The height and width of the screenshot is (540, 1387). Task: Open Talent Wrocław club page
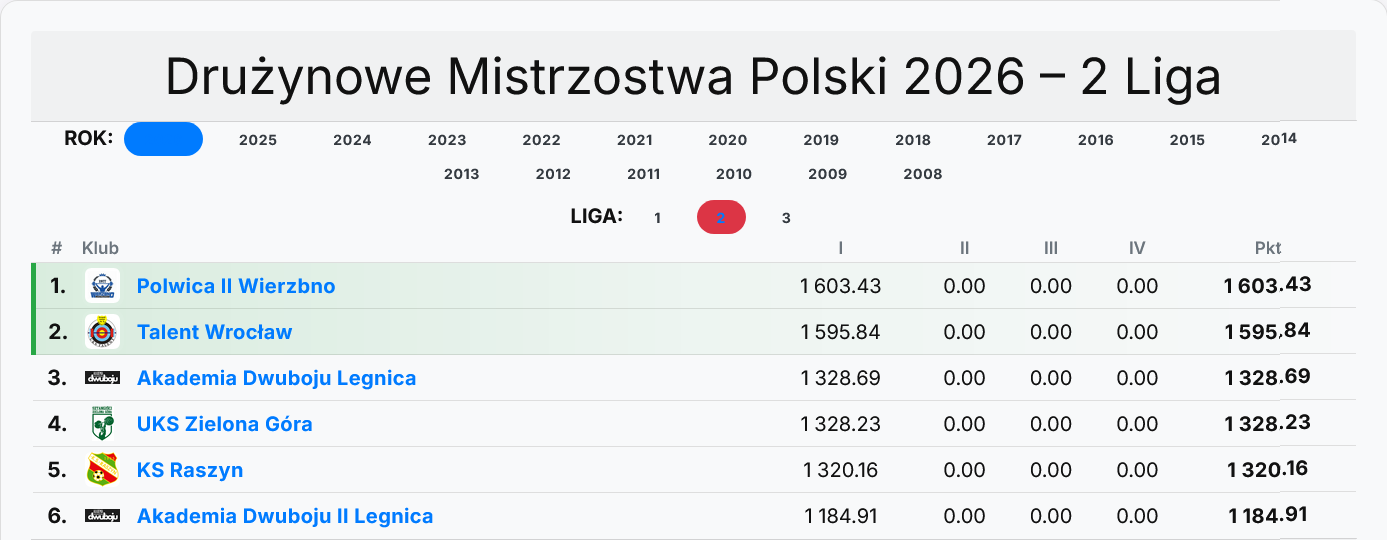pyautogui.click(x=214, y=332)
